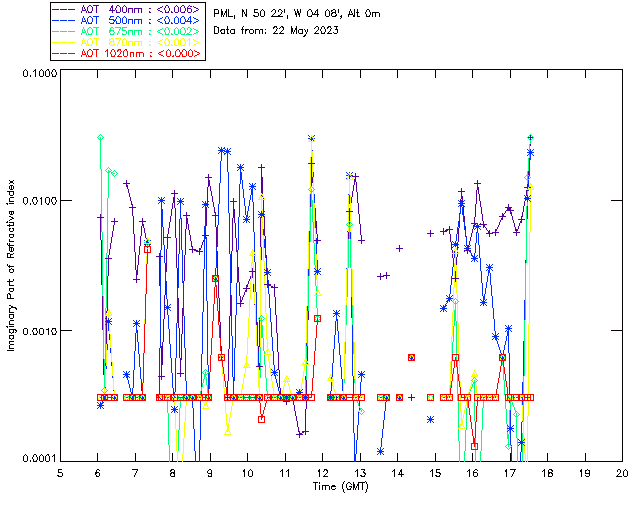This screenshot has height=512, width=640.
Task: Click the 20 tick label on time axis
Action: click(x=622, y=473)
